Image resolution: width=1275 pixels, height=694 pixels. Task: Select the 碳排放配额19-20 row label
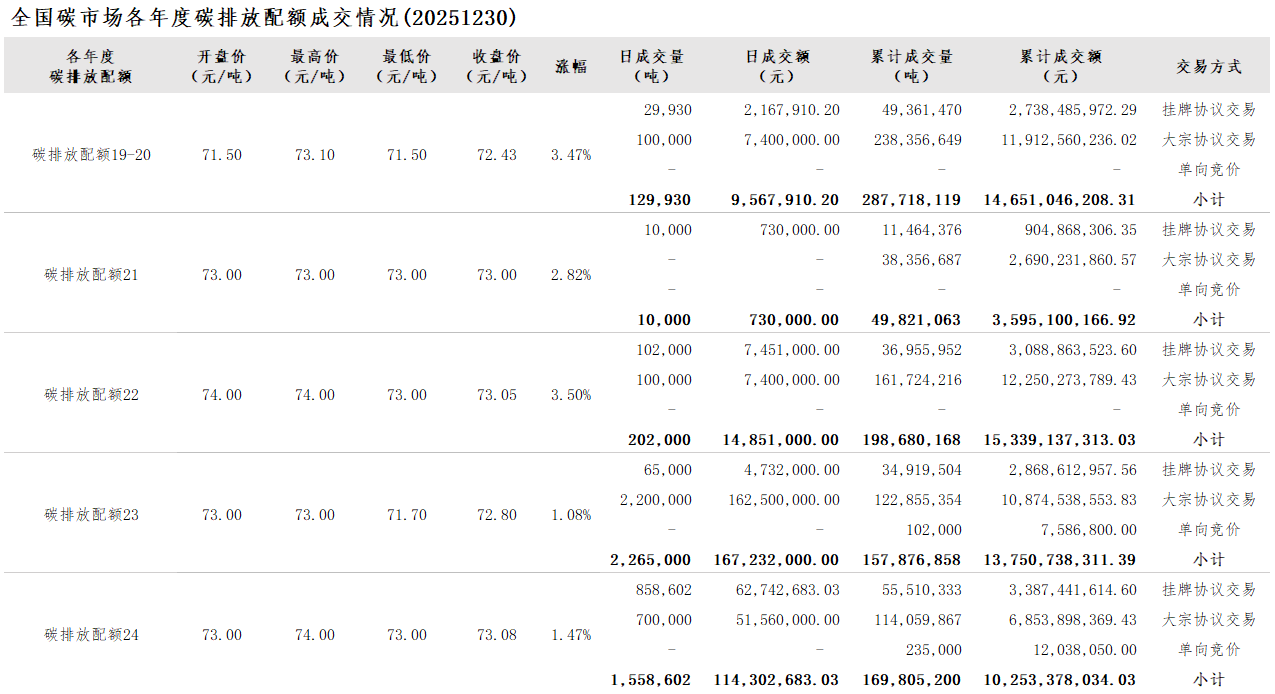click(92, 155)
